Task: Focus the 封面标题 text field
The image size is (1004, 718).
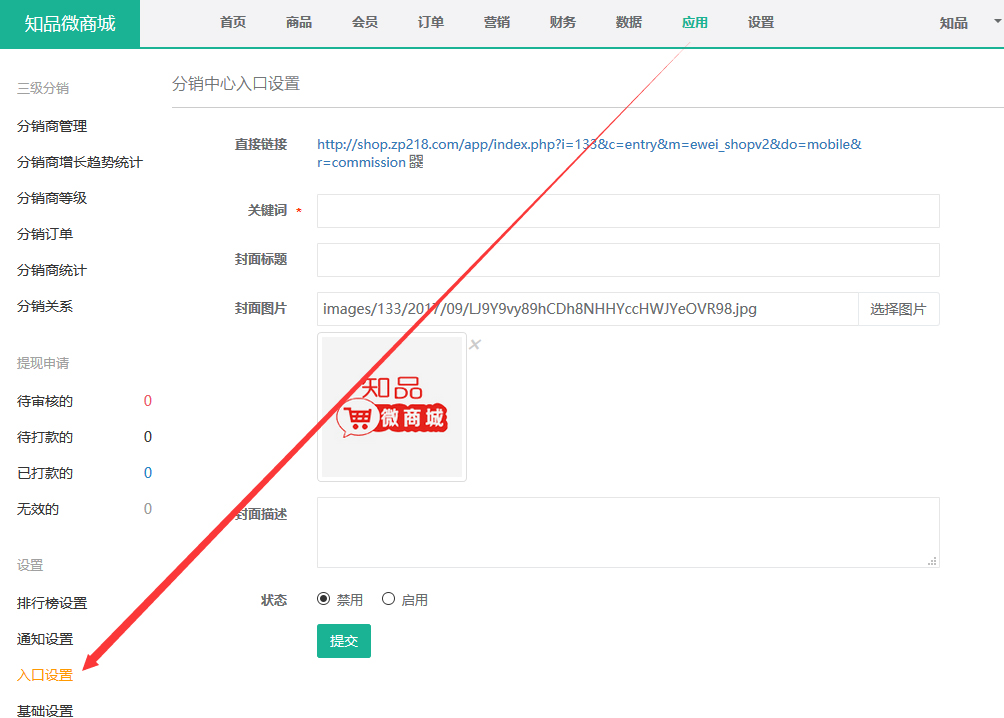Action: point(628,260)
